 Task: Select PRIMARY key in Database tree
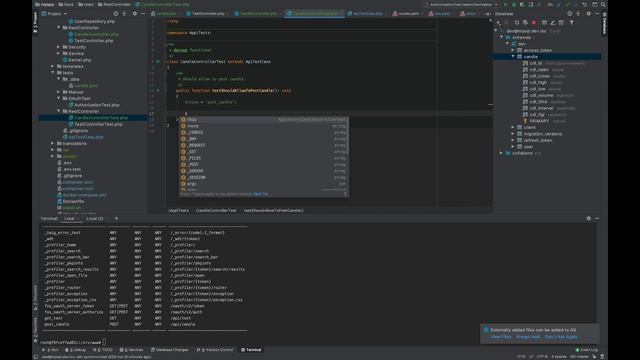point(539,121)
